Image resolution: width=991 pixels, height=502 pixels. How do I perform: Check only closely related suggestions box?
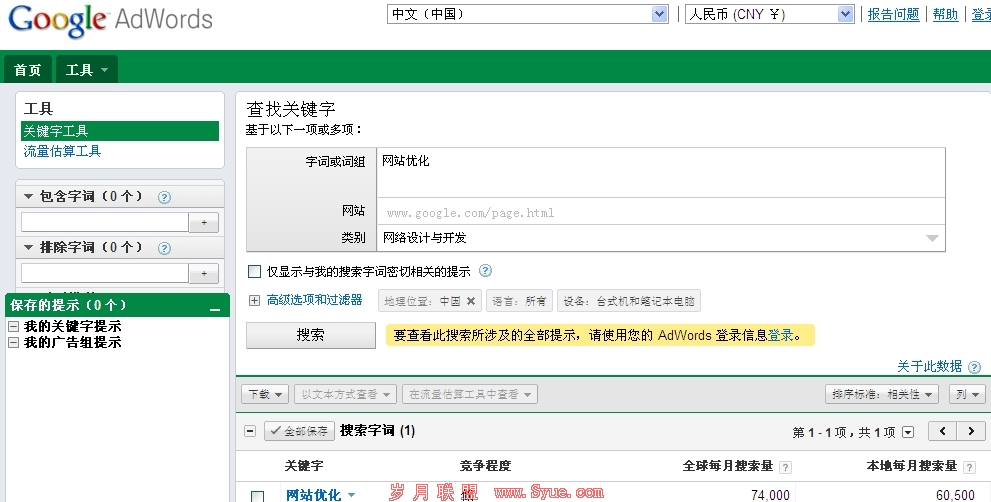tap(255, 271)
